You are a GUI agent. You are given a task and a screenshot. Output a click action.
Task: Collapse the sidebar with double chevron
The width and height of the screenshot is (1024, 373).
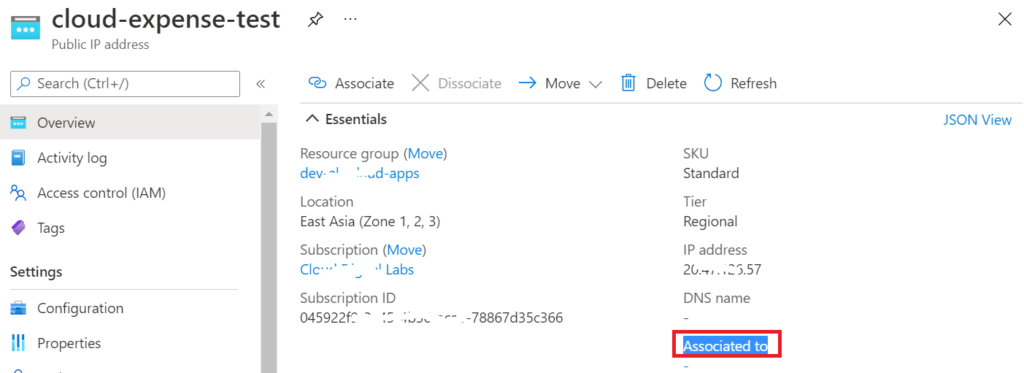click(x=260, y=84)
